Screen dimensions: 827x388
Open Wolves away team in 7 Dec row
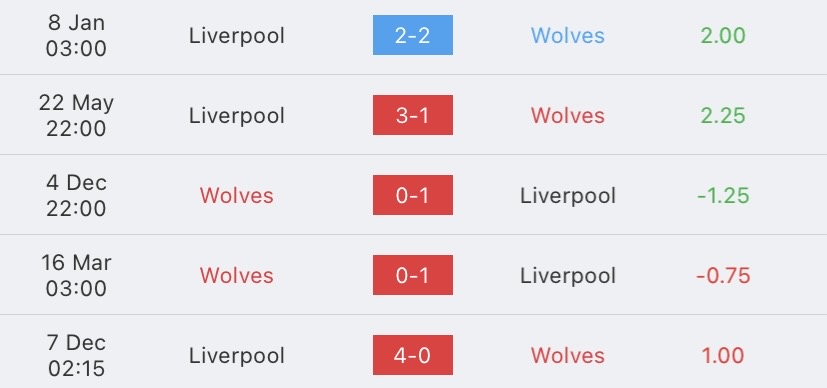(568, 355)
